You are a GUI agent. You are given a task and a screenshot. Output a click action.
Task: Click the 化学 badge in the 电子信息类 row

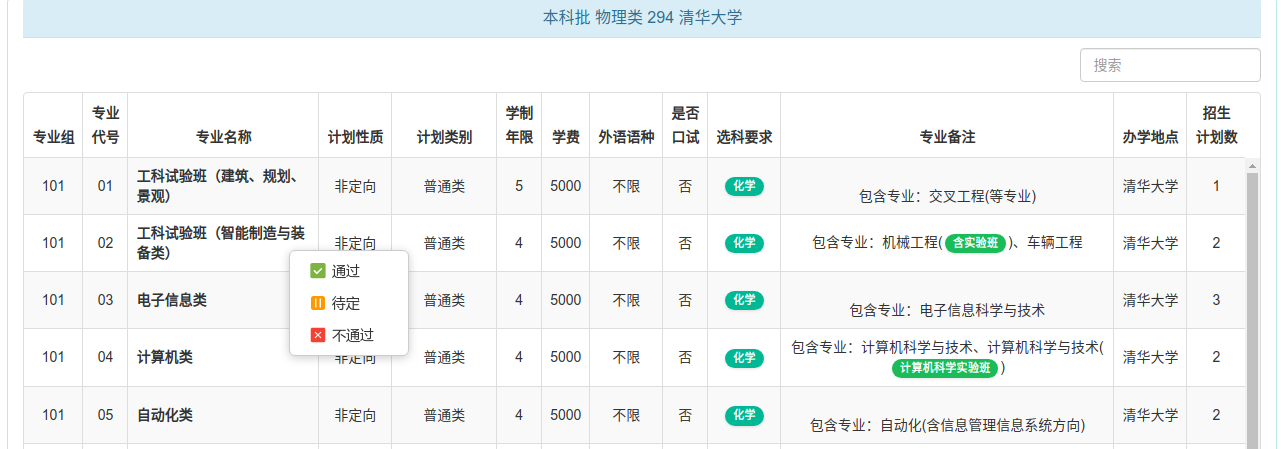744,300
